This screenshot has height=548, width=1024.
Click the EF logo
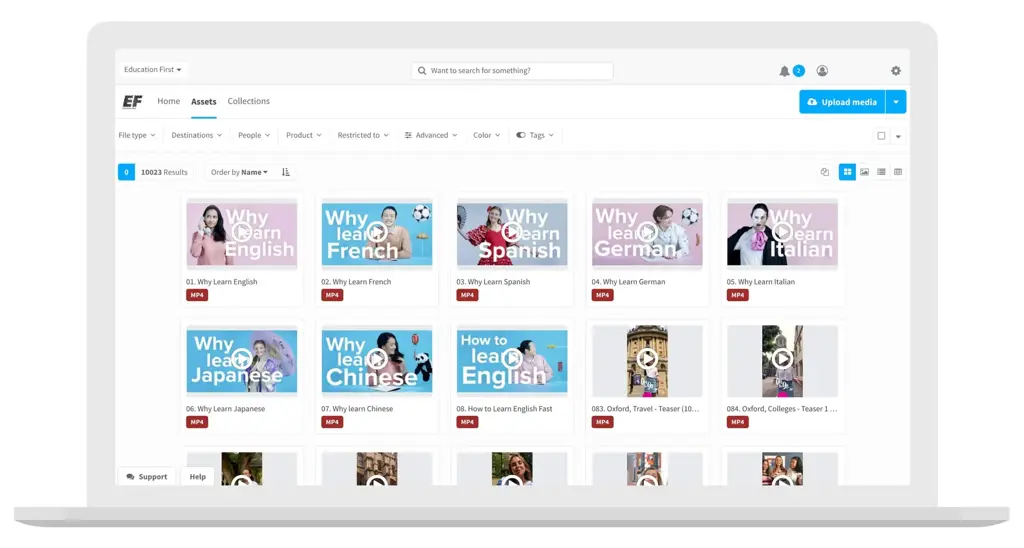coord(132,101)
